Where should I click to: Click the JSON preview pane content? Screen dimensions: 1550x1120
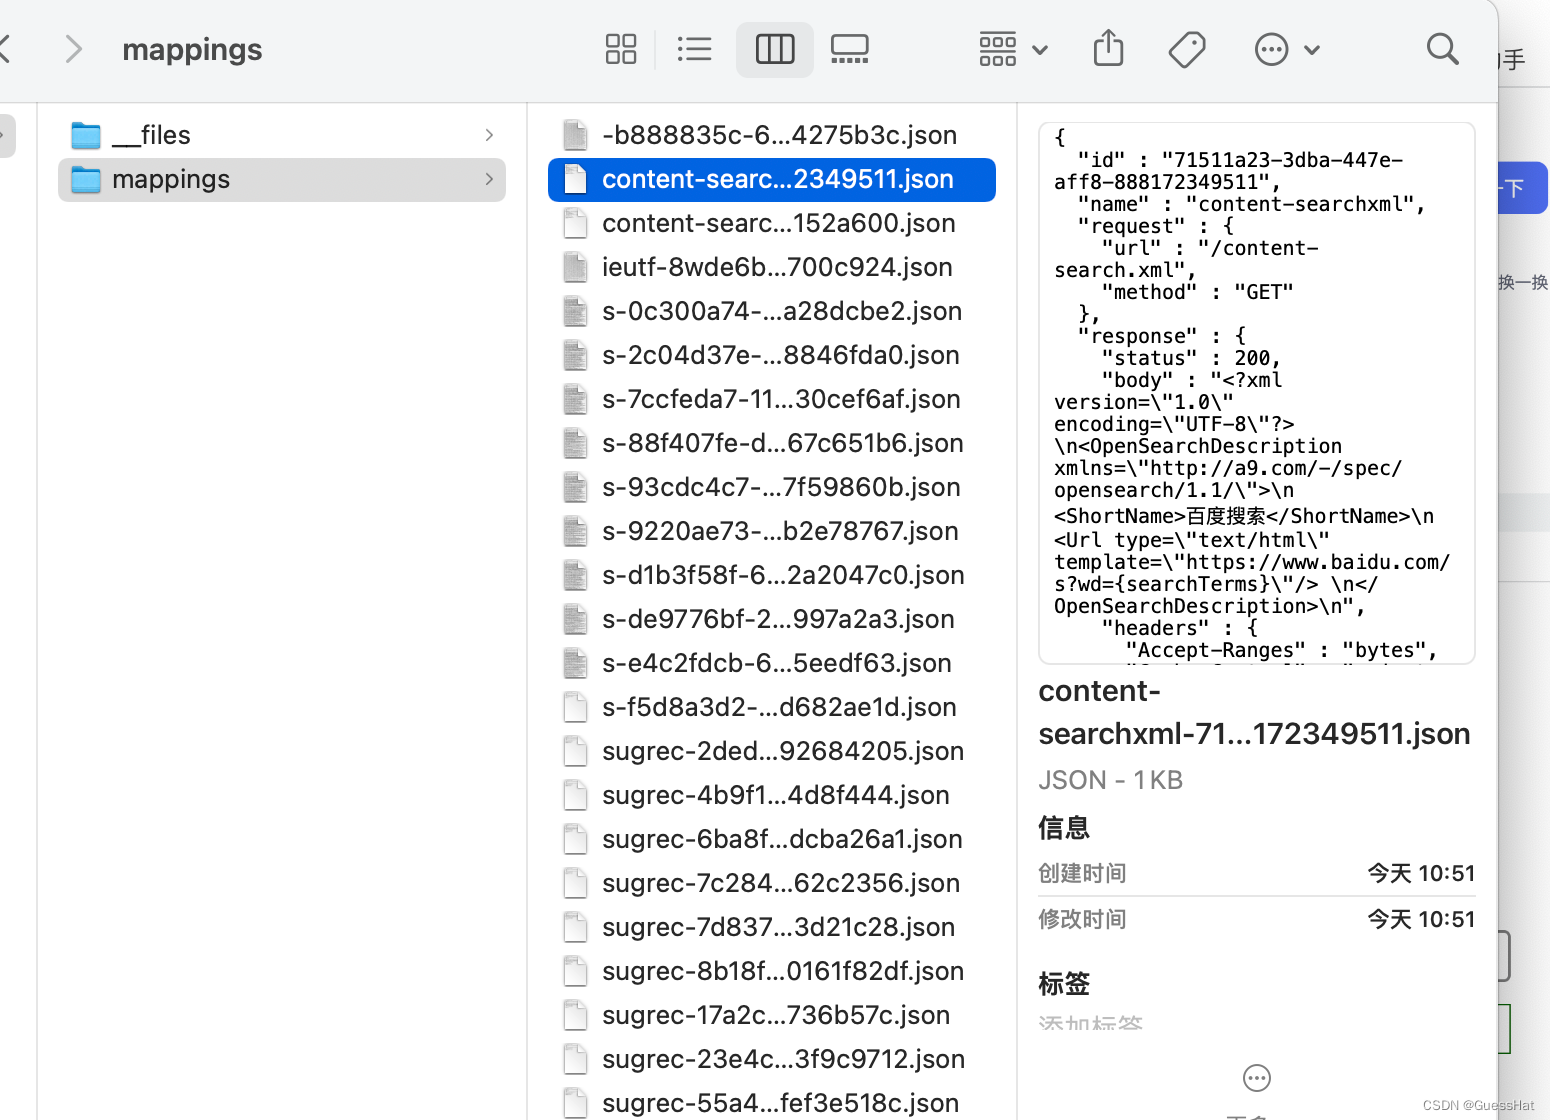click(1257, 393)
